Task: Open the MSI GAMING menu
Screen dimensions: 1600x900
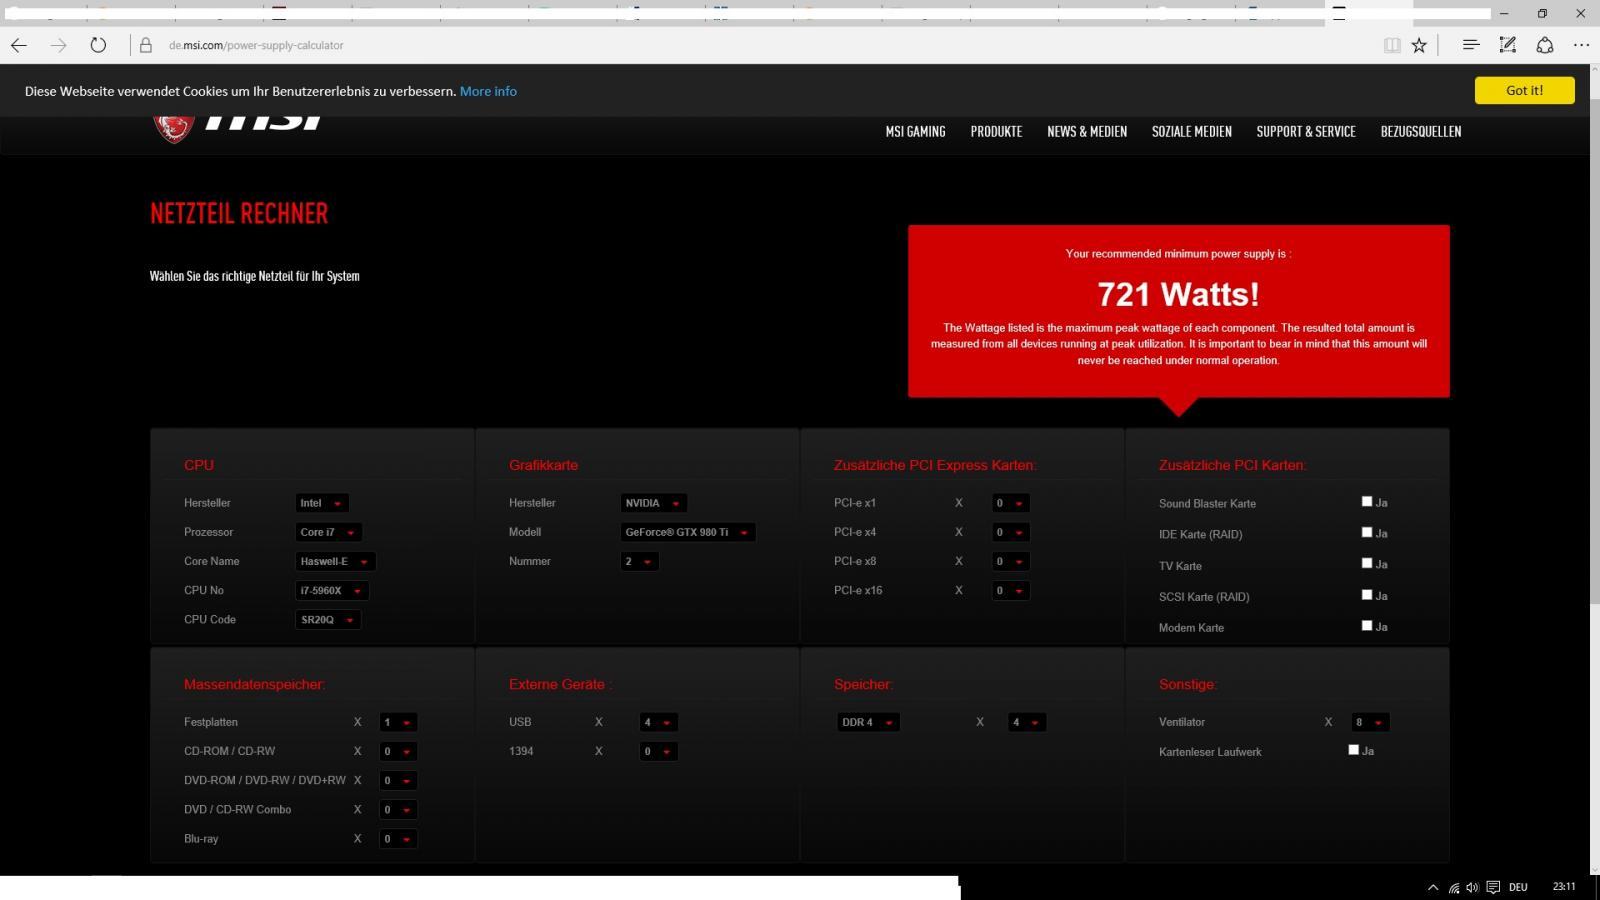Action: tap(915, 132)
